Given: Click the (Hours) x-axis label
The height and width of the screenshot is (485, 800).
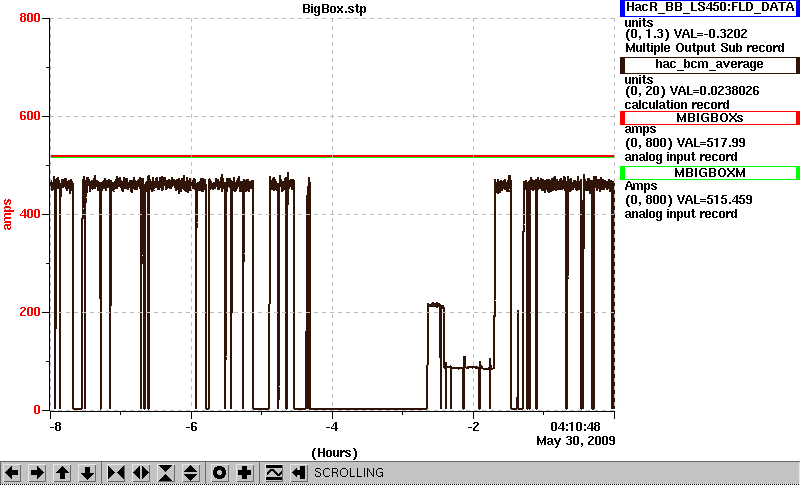Looking at the screenshot, I should point(334,453).
